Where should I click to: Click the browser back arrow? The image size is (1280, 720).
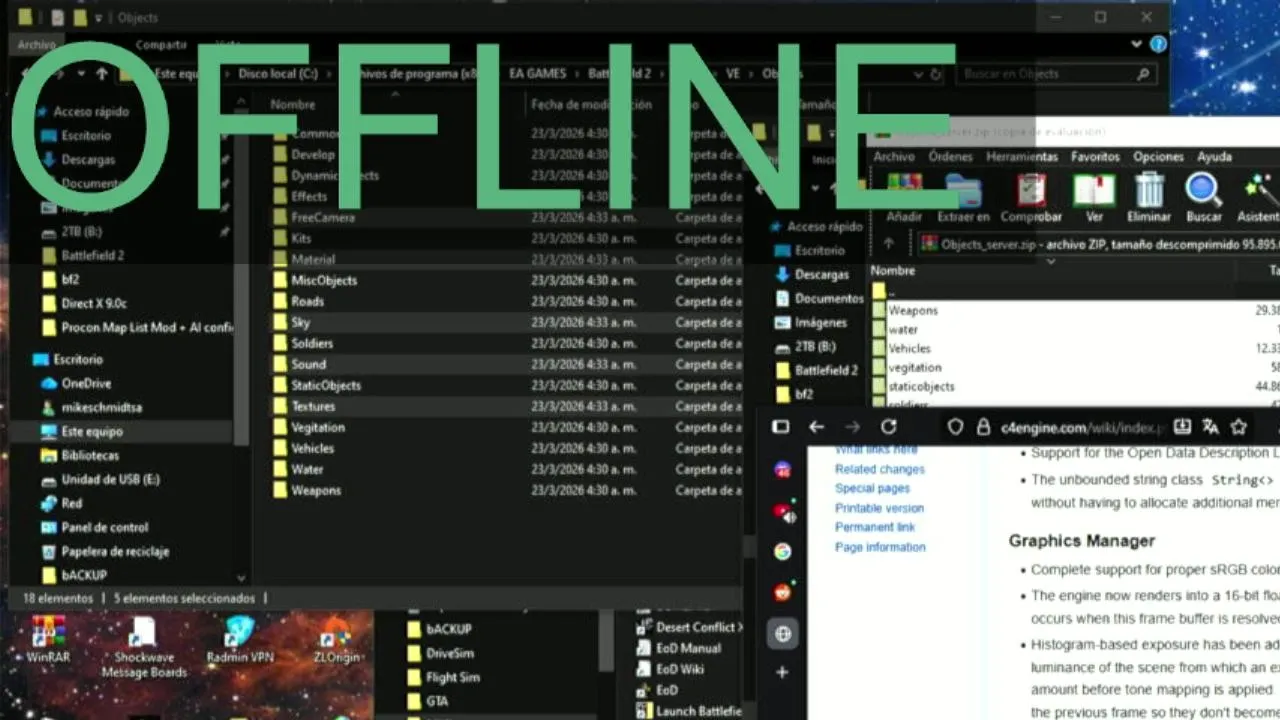[x=816, y=427]
